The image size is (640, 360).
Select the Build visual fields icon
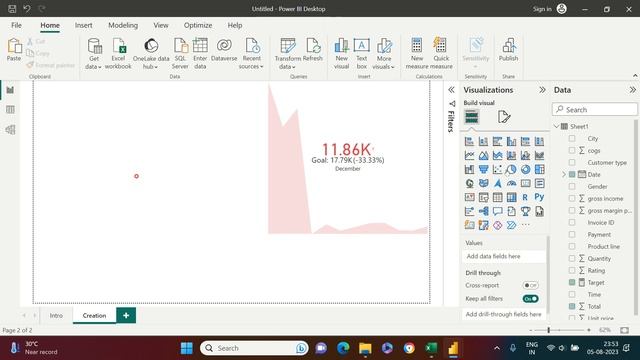click(471, 117)
